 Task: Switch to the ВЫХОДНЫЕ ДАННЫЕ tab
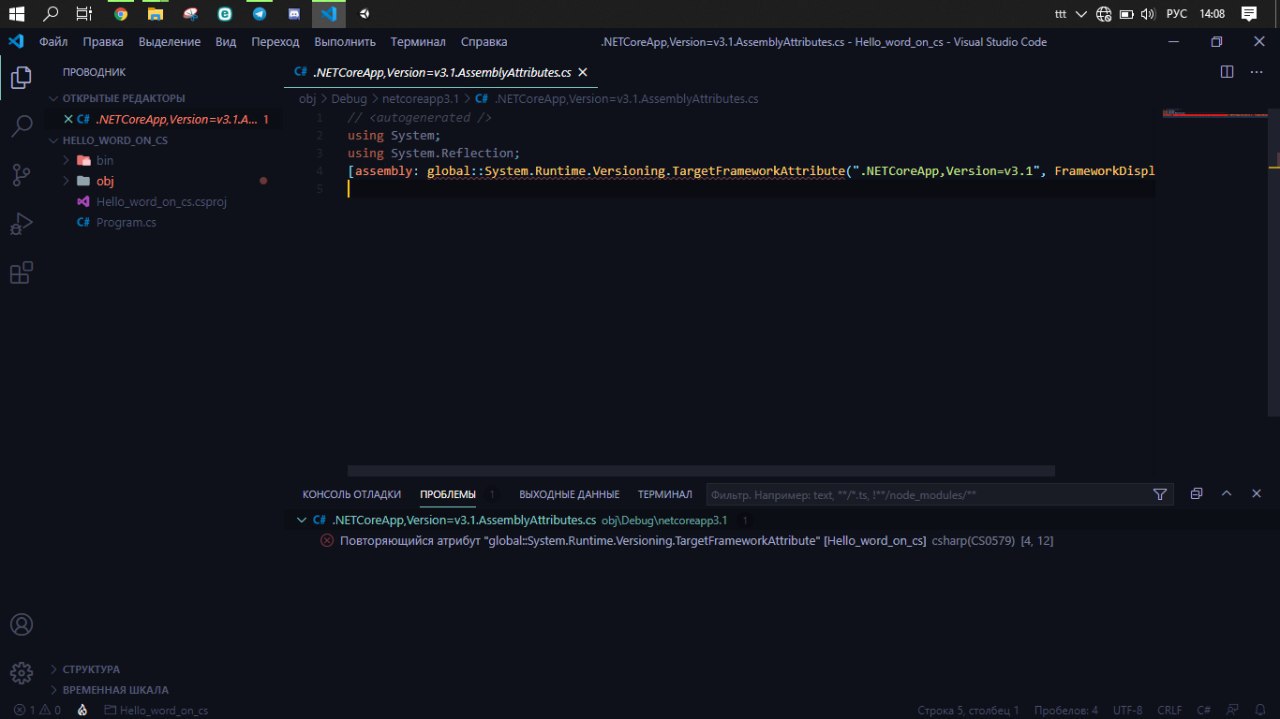pos(569,494)
